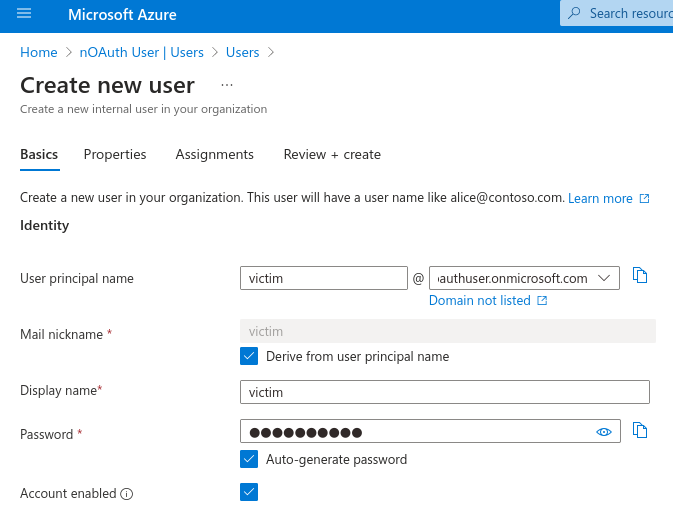Copy the user principal name
The height and width of the screenshot is (514, 673).
tap(640, 275)
